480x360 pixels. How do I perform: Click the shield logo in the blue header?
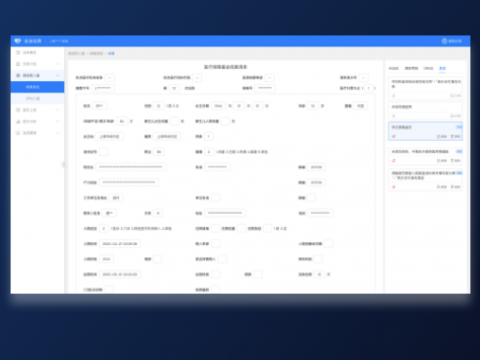(18, 41)
